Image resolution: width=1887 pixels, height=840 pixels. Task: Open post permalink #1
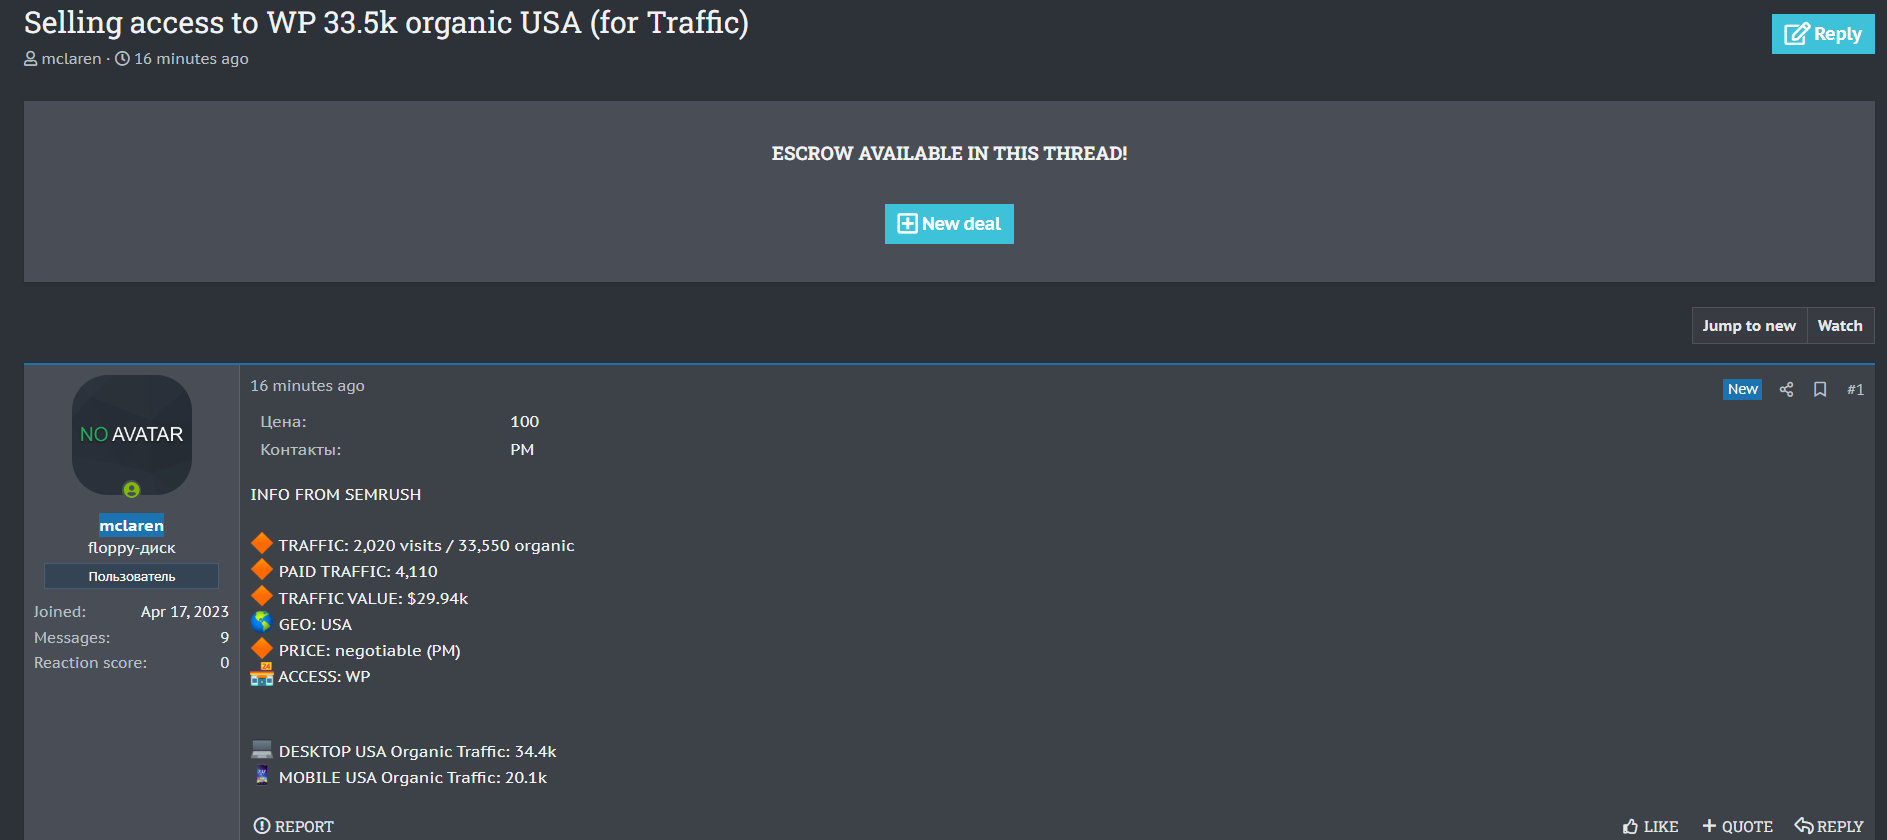[x=1855, y=390]
